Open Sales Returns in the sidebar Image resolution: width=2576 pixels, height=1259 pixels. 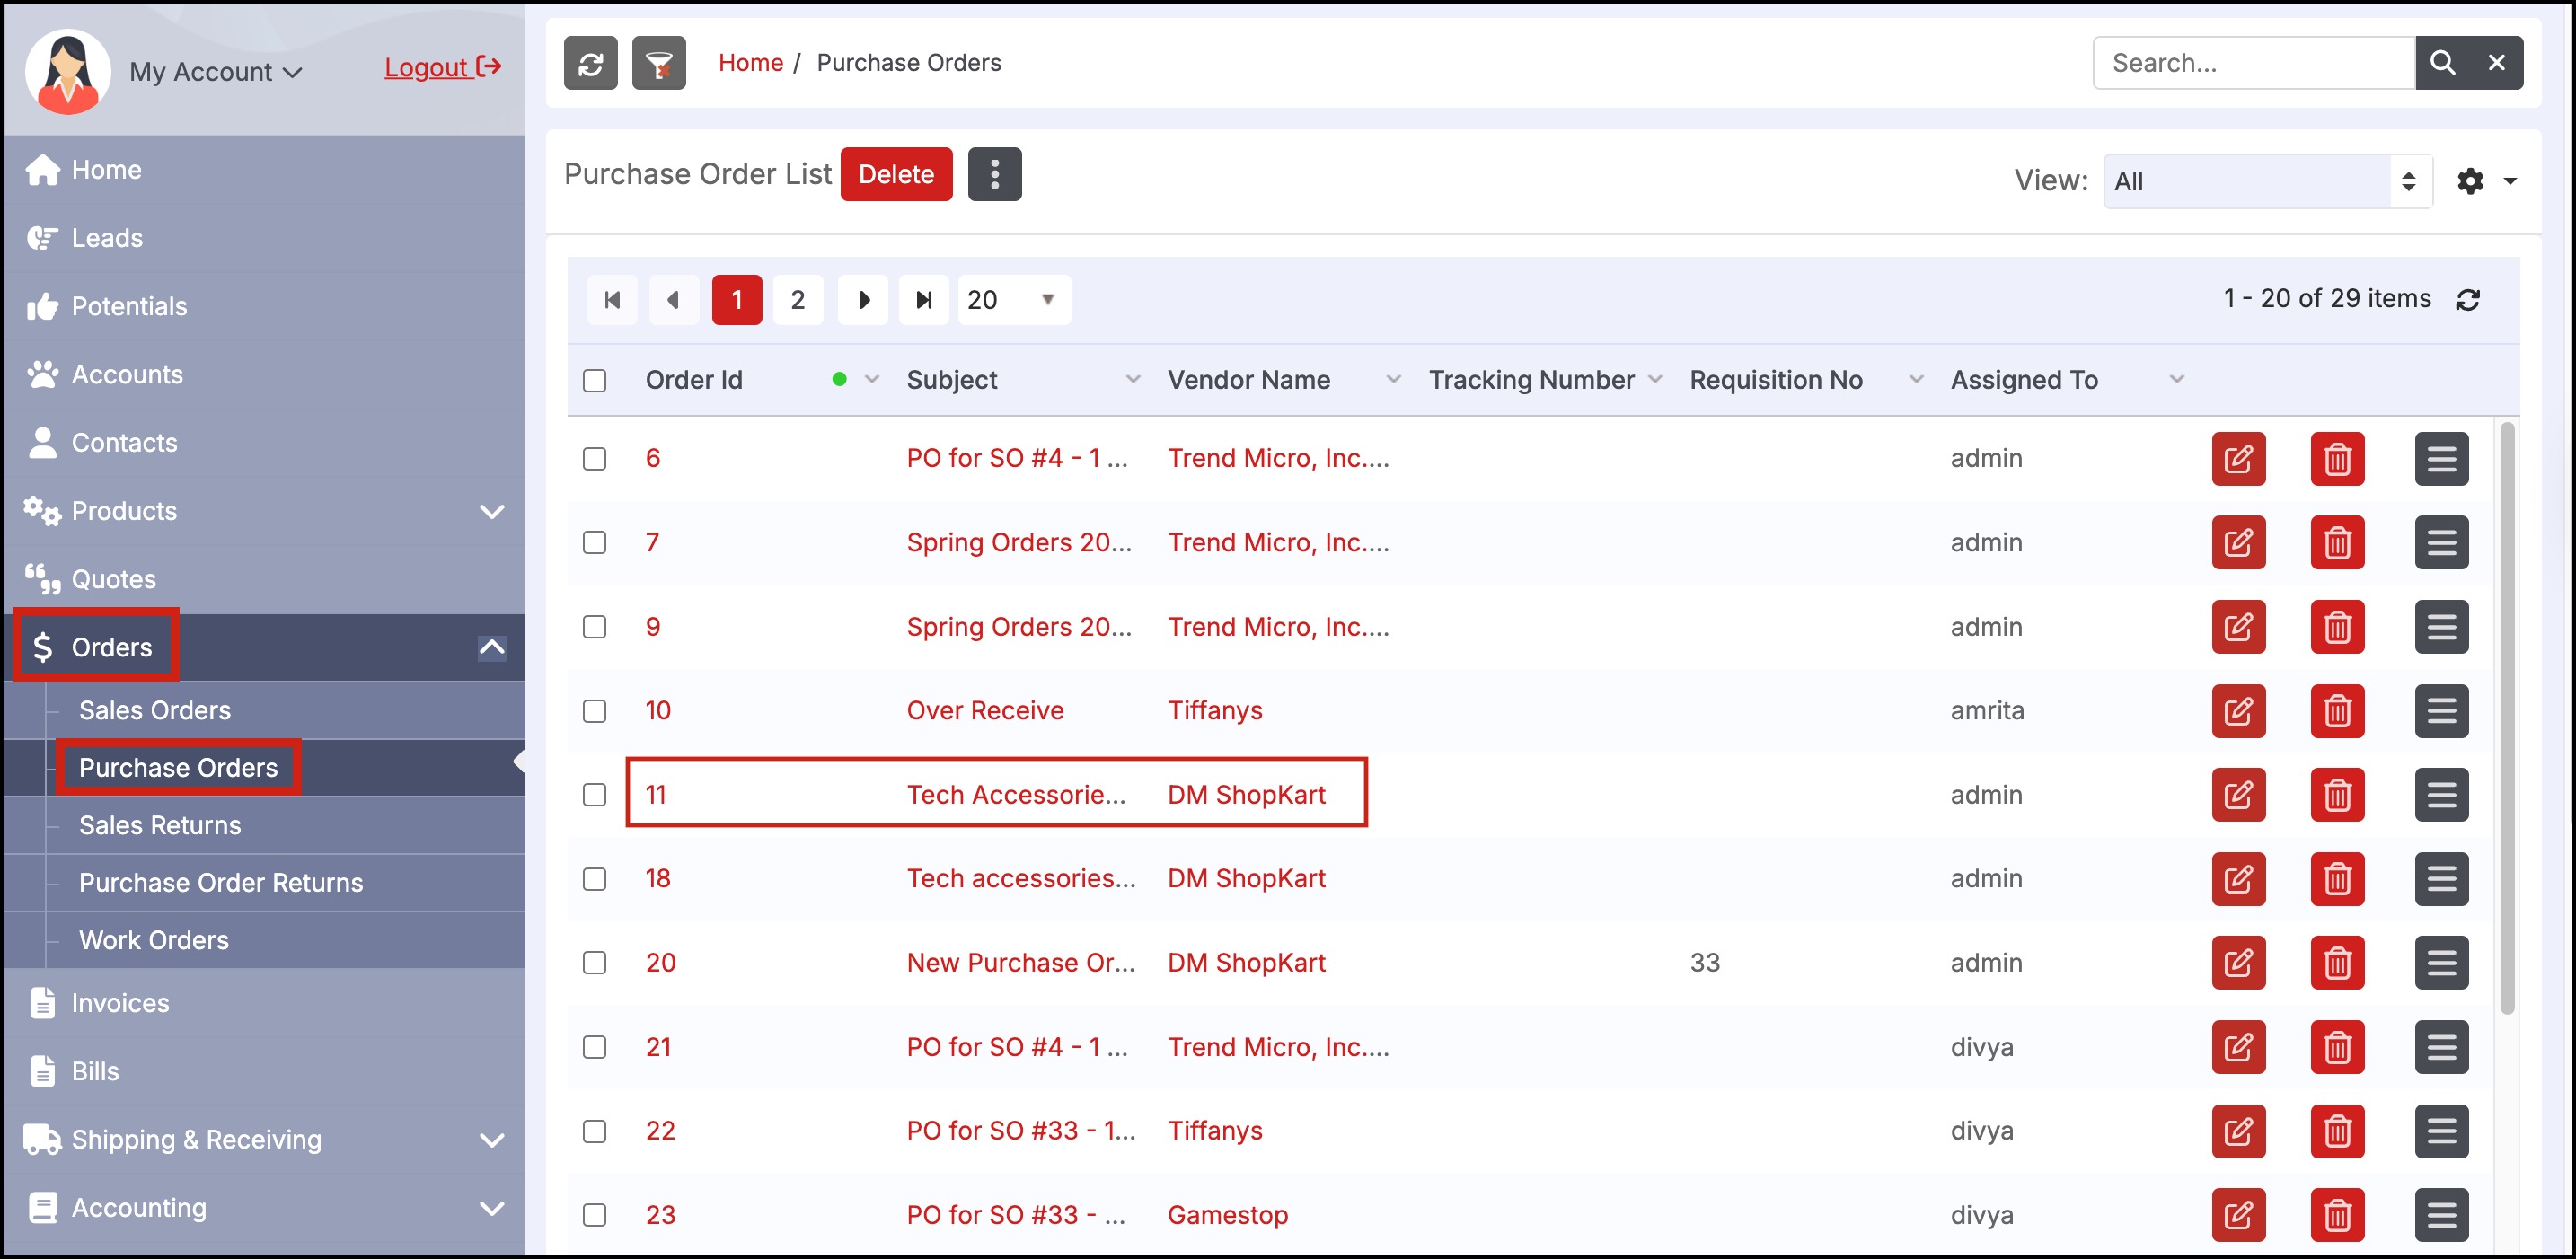pos(160,825)
